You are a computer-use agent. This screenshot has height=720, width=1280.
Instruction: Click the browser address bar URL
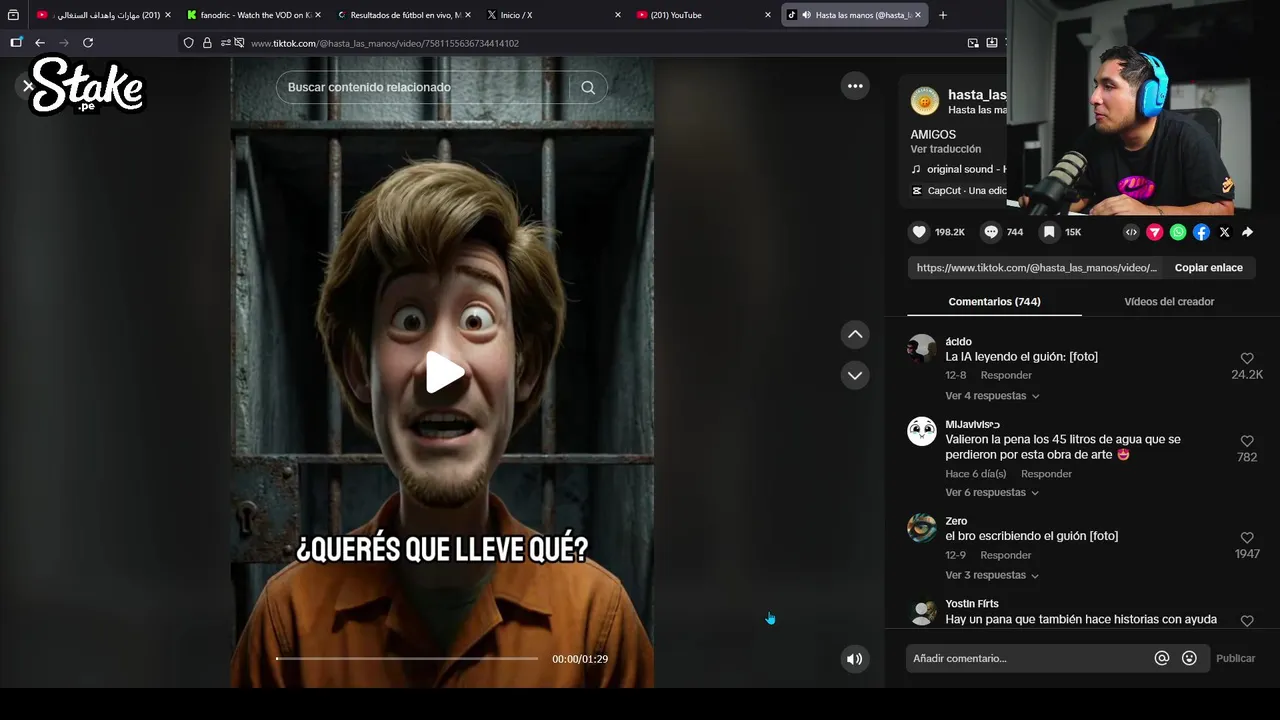(x=384, y=43)
